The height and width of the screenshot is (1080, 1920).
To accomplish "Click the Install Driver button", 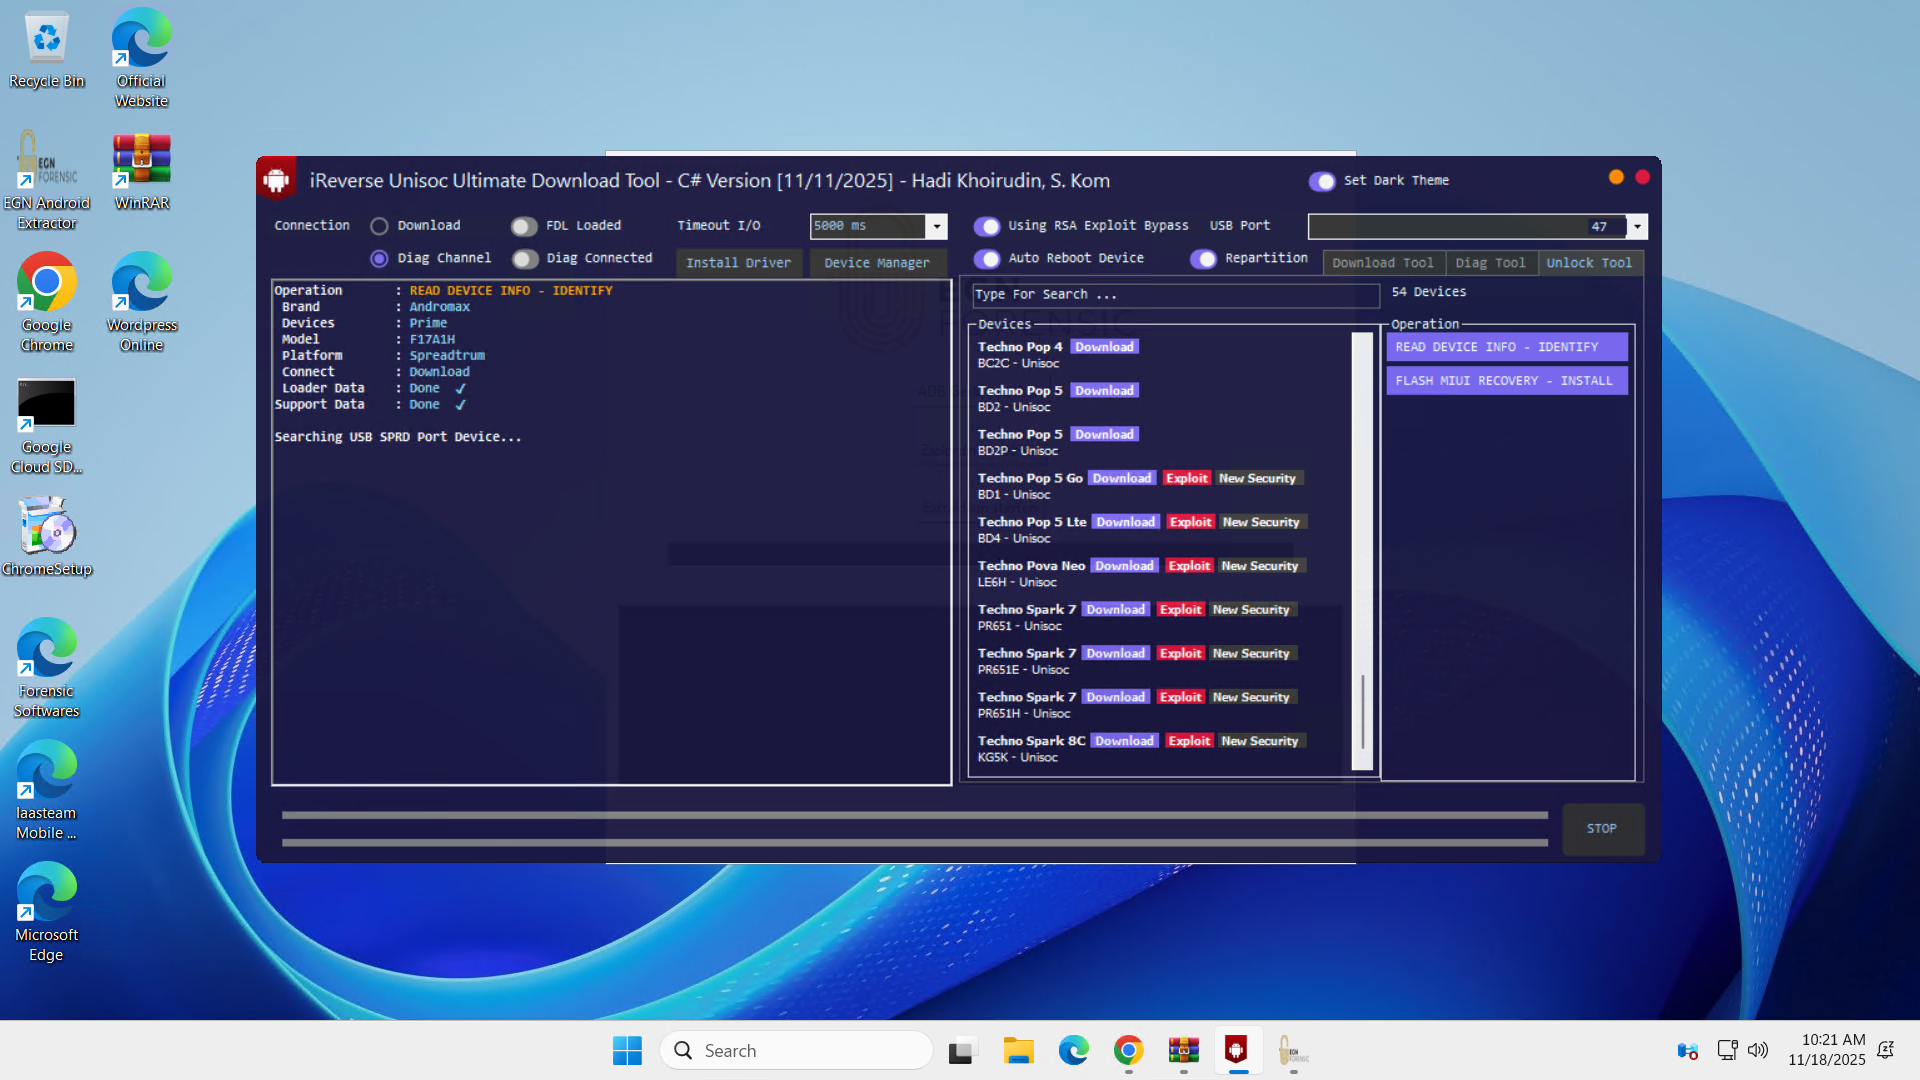I will [738, 263].
